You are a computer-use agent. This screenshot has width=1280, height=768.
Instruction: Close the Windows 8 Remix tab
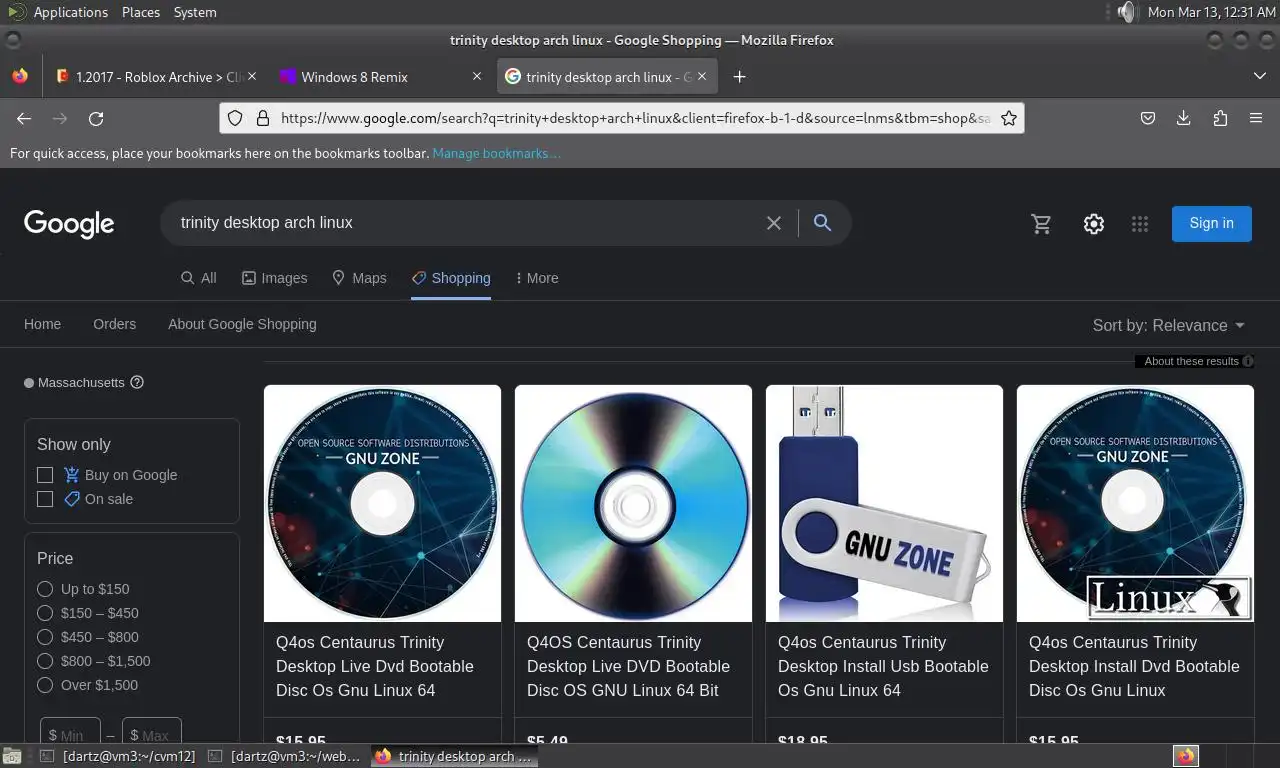477,76
